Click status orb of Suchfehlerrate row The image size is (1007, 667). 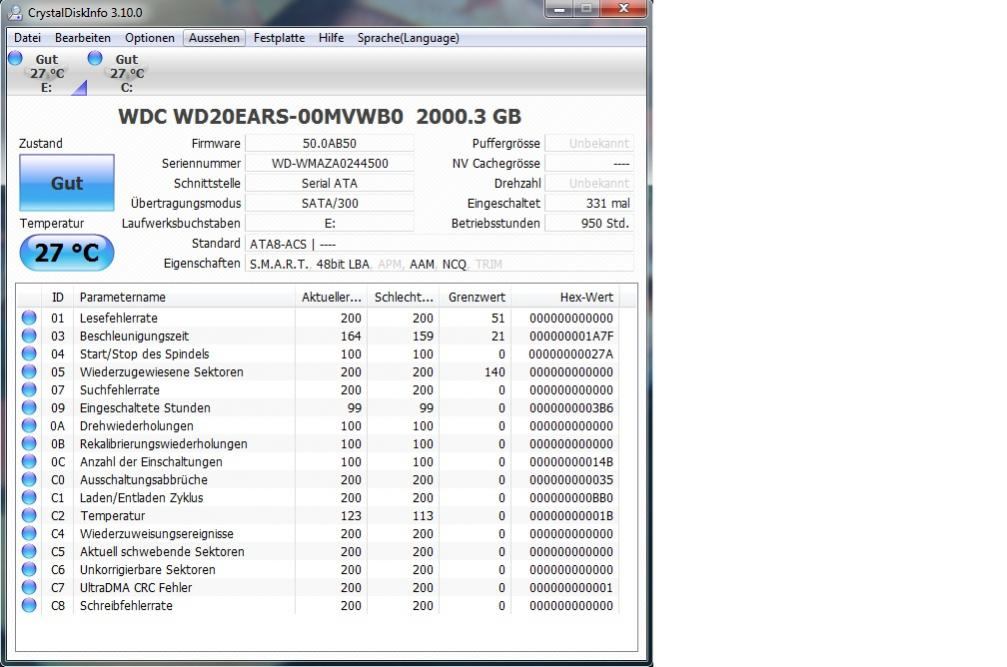point(29,390)
